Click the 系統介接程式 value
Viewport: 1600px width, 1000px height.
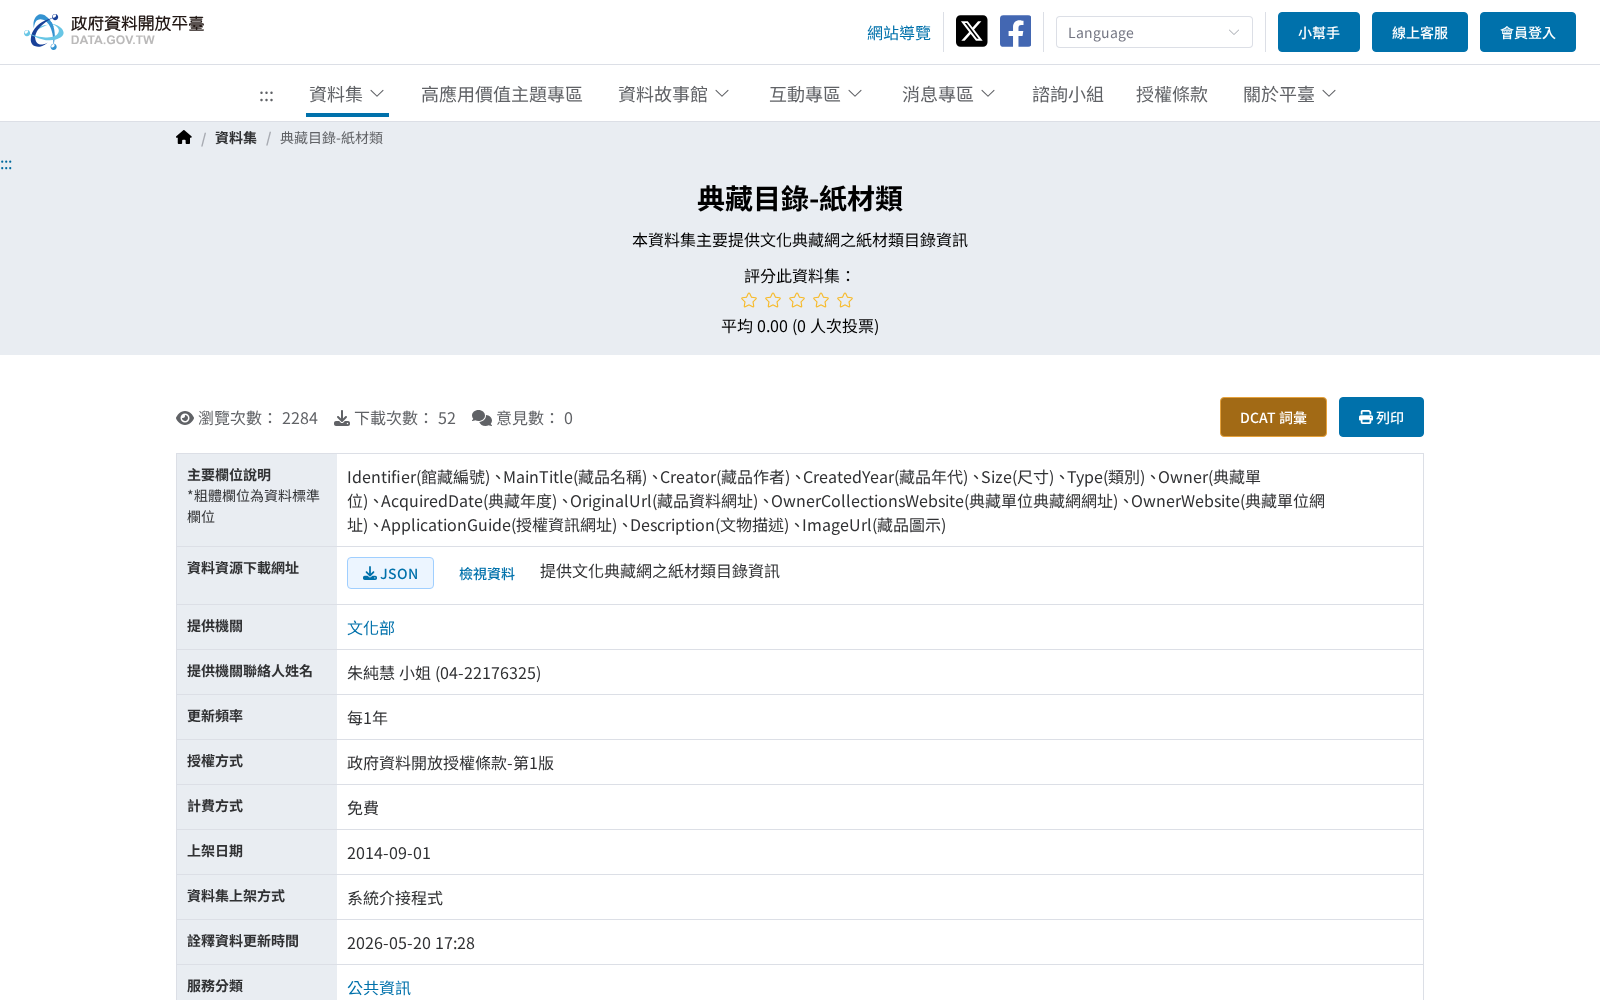pyautogui.click(x=395, y=898)
